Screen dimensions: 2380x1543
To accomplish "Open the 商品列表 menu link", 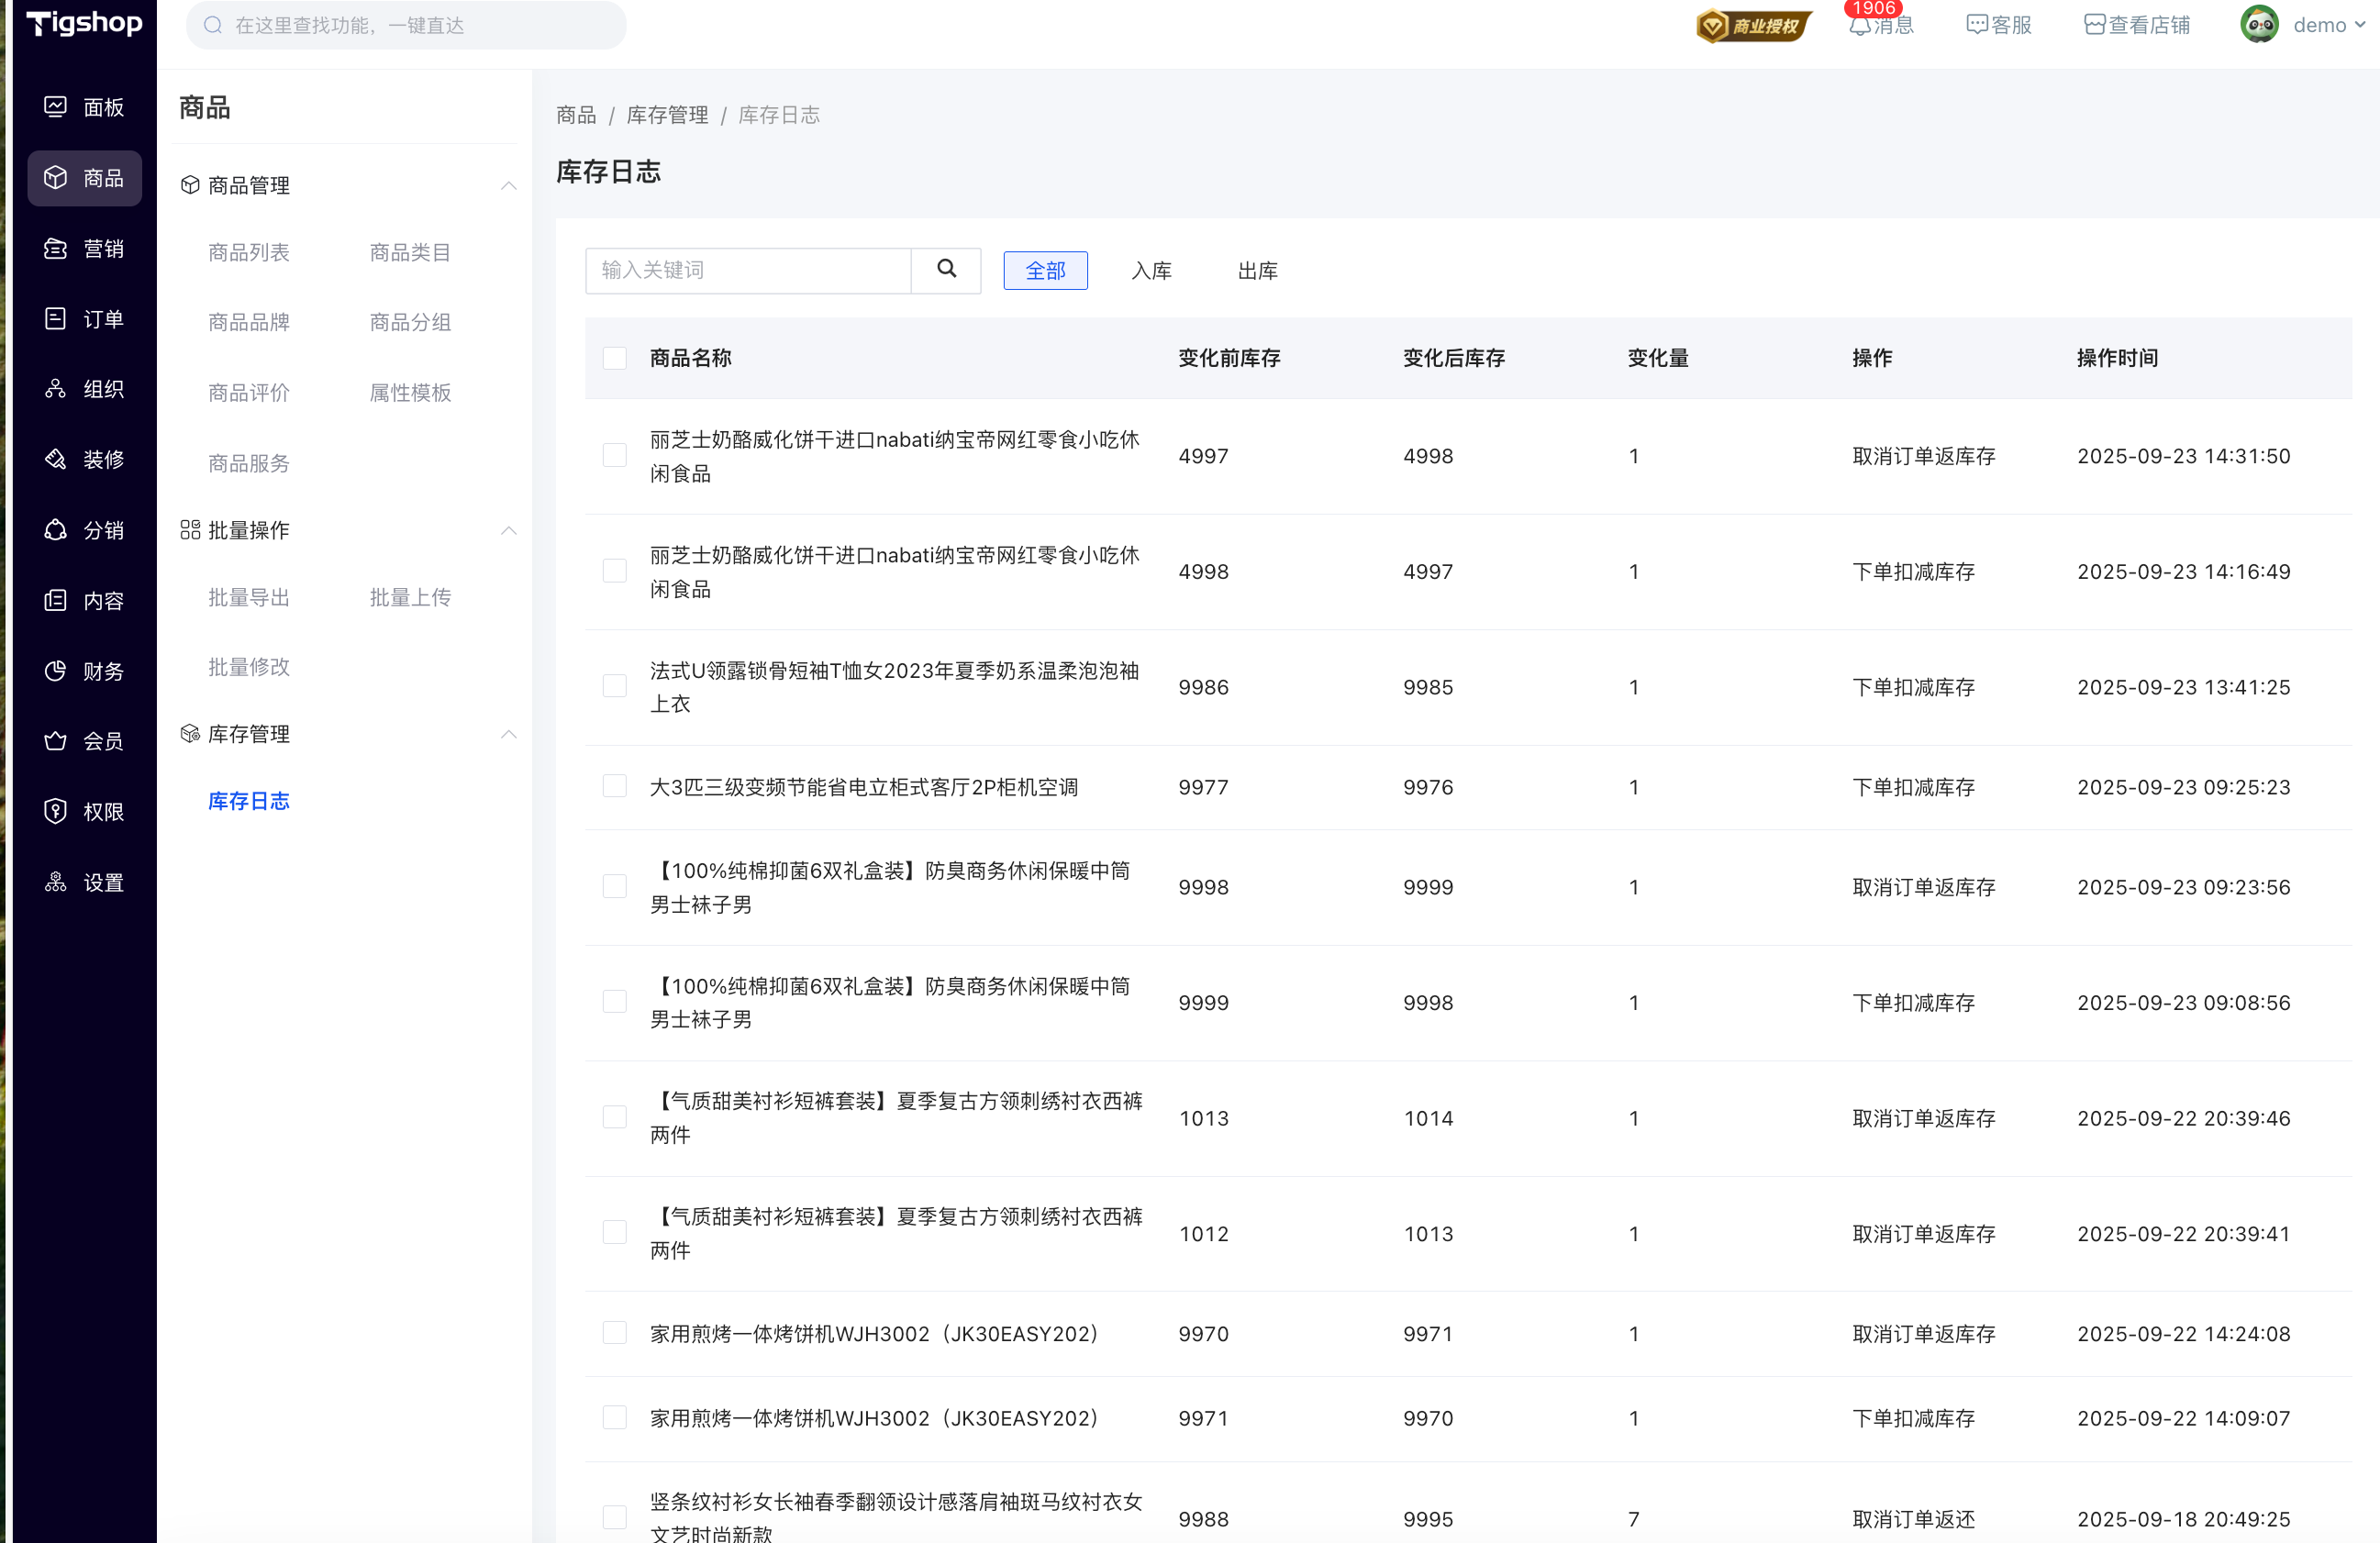I will click(249, 253).
